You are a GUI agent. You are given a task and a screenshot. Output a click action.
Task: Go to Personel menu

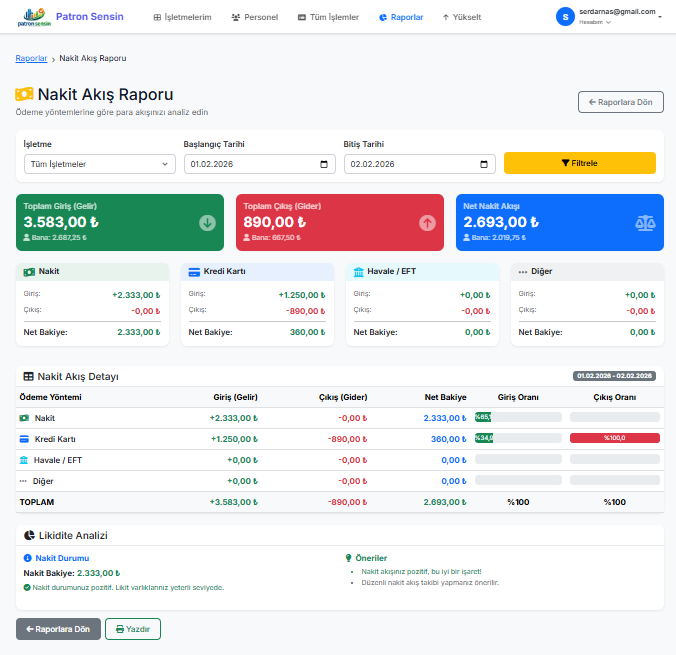tap(254, 17)
